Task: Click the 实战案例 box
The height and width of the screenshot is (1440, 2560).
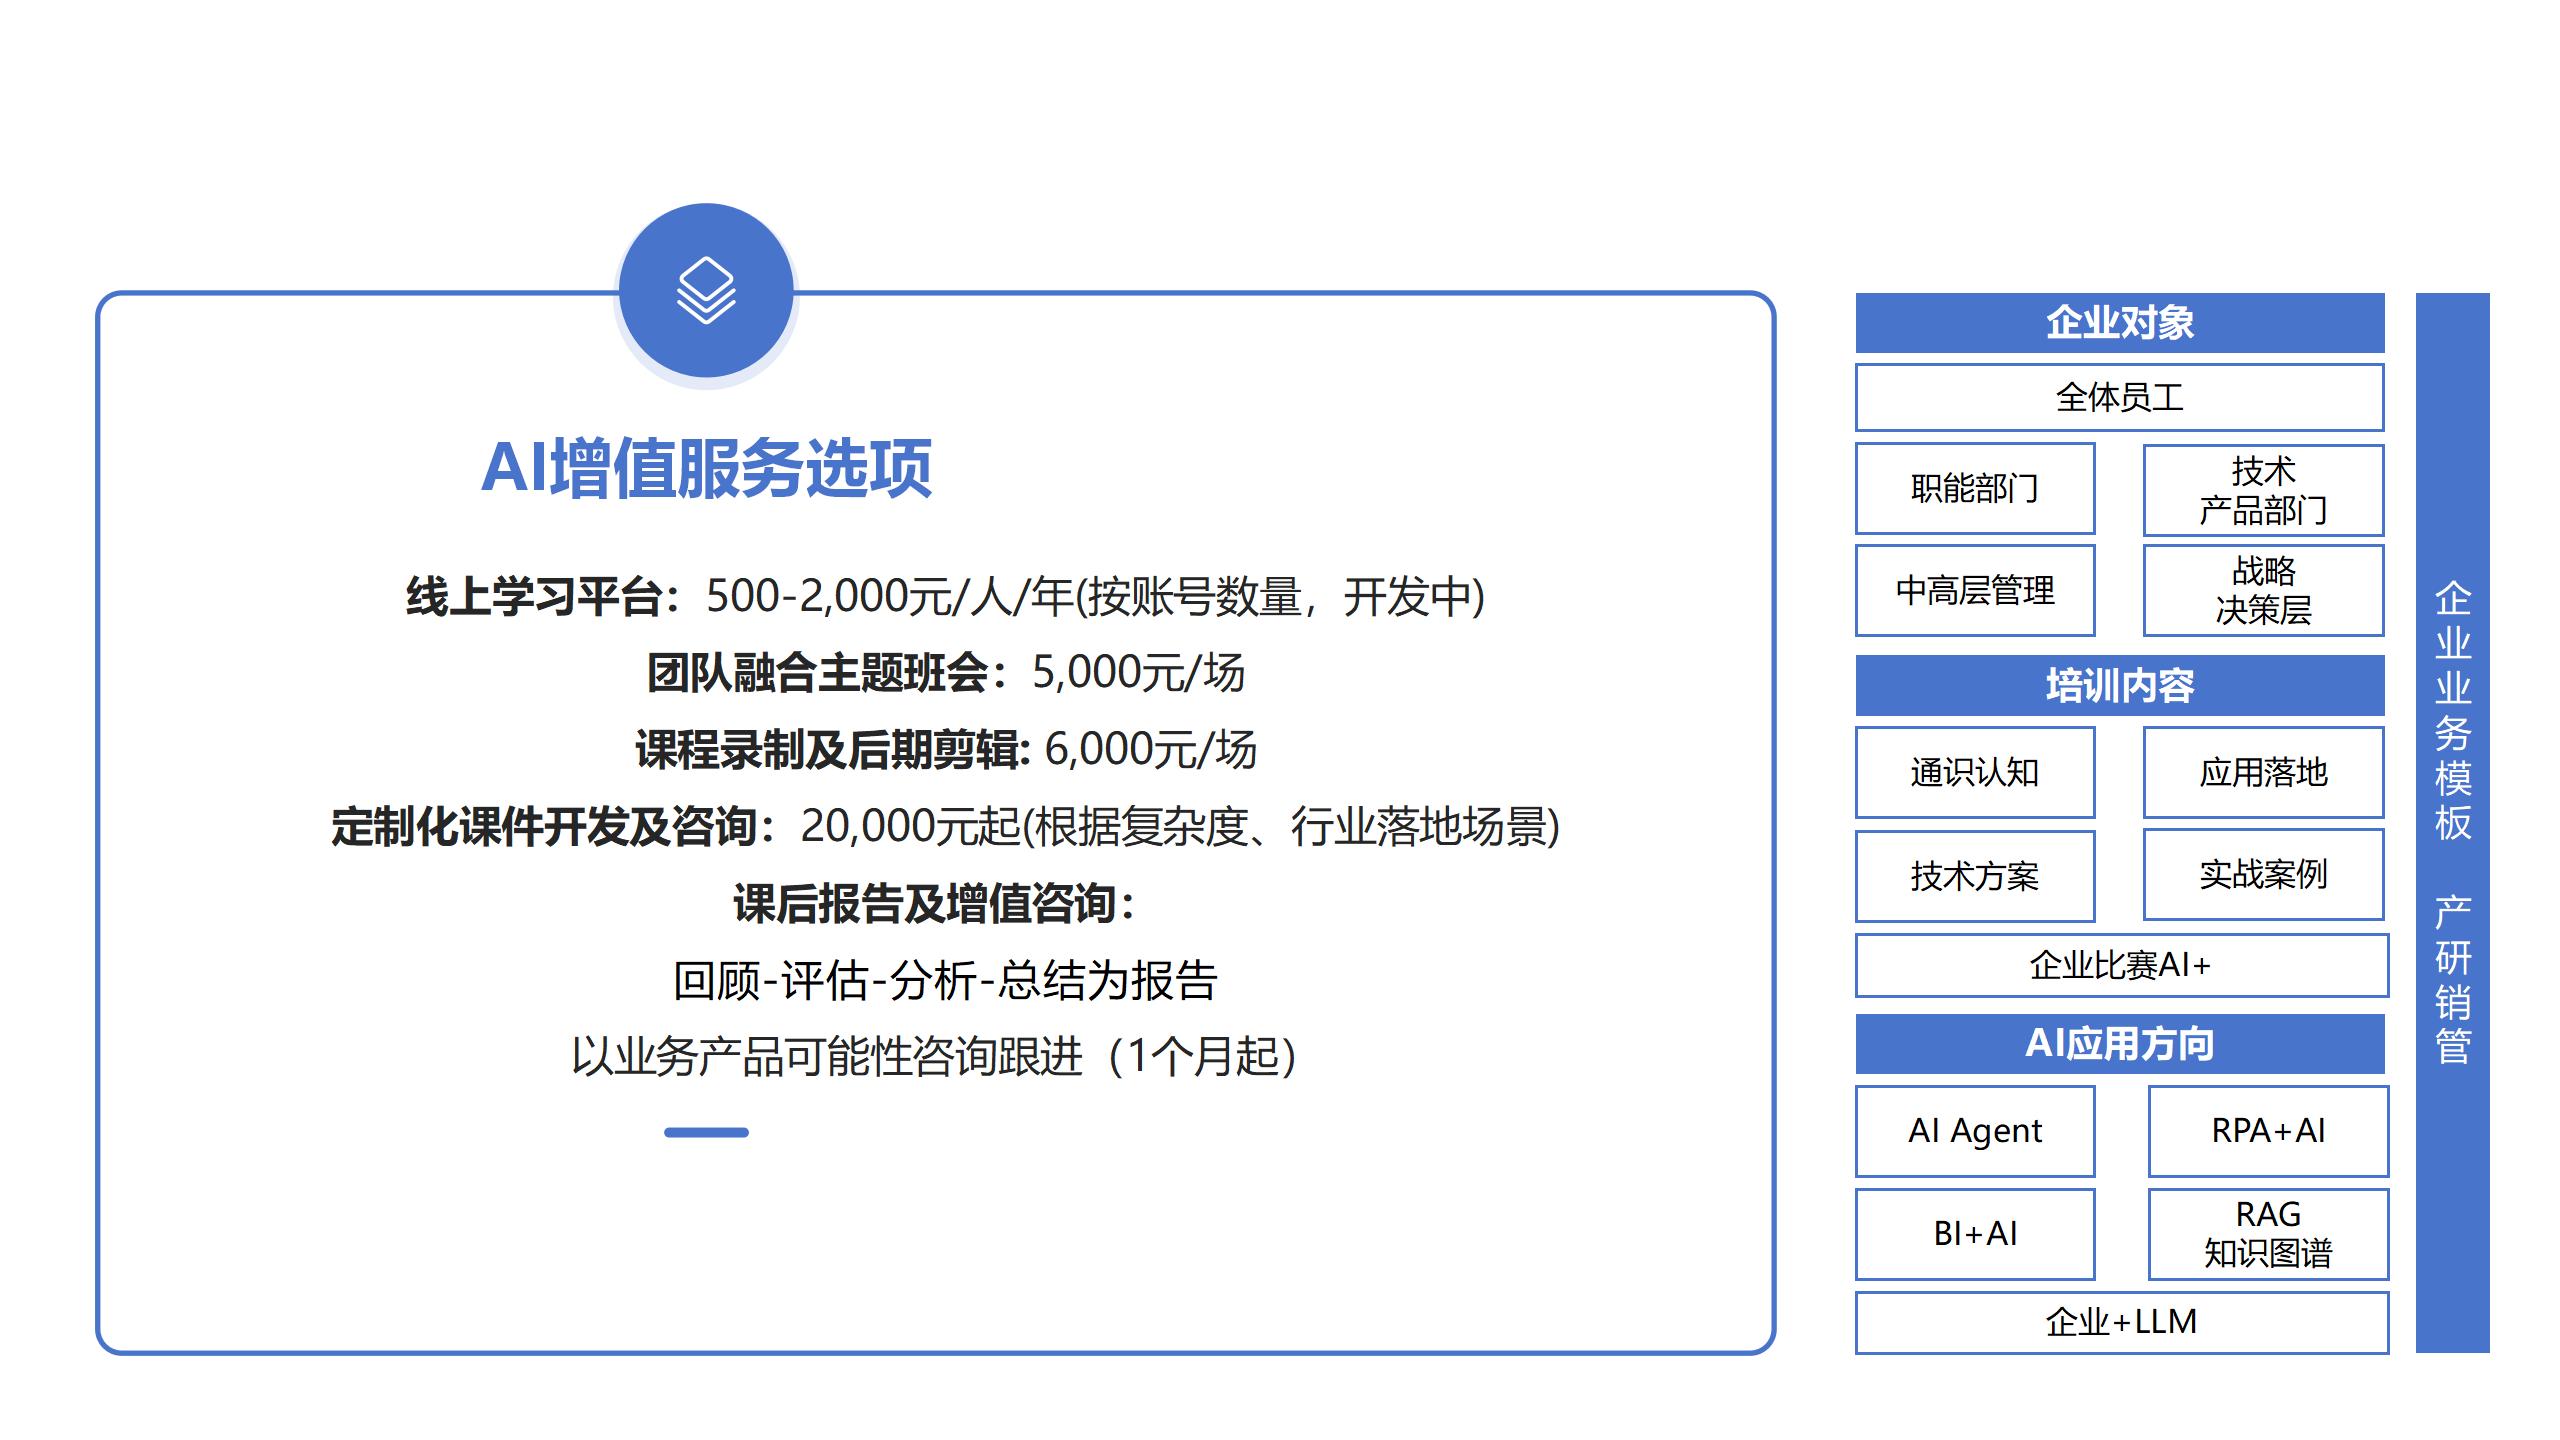Action: (2263, 874)
